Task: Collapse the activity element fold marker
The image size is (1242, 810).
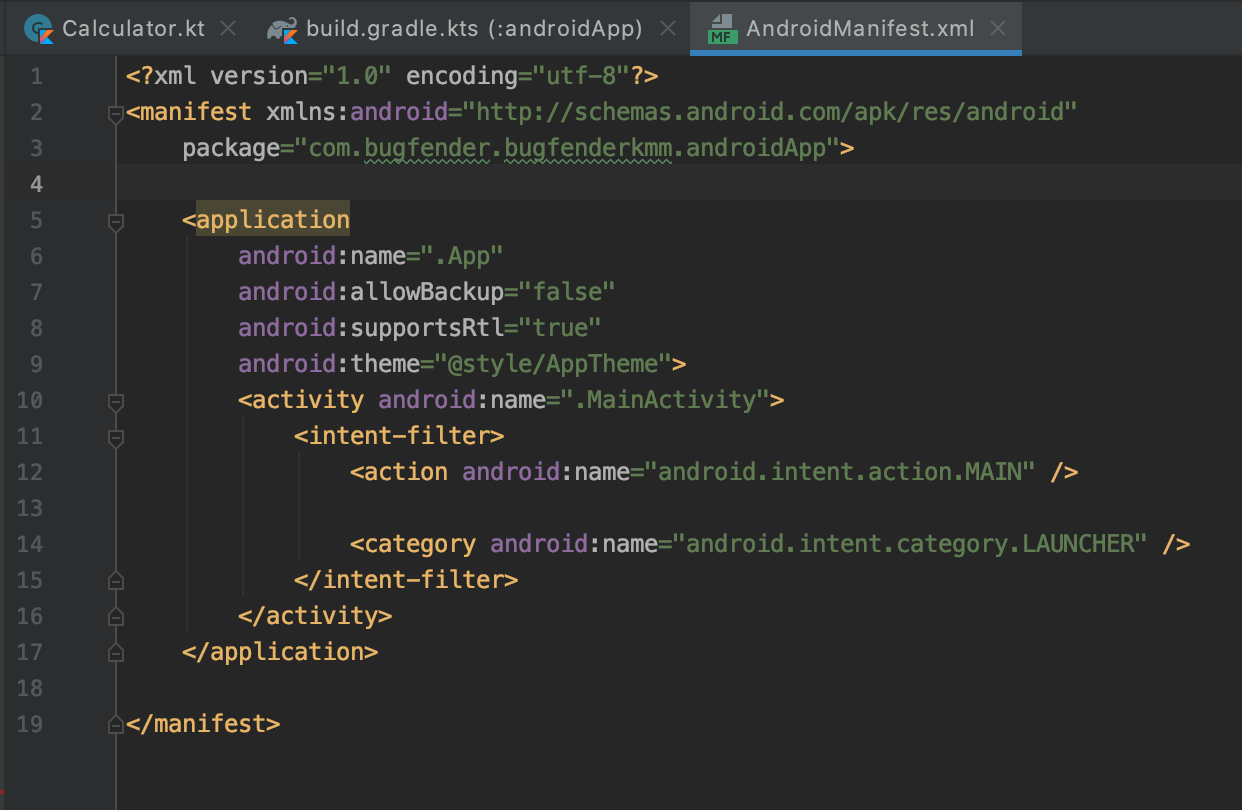Action: coord(115,401)
